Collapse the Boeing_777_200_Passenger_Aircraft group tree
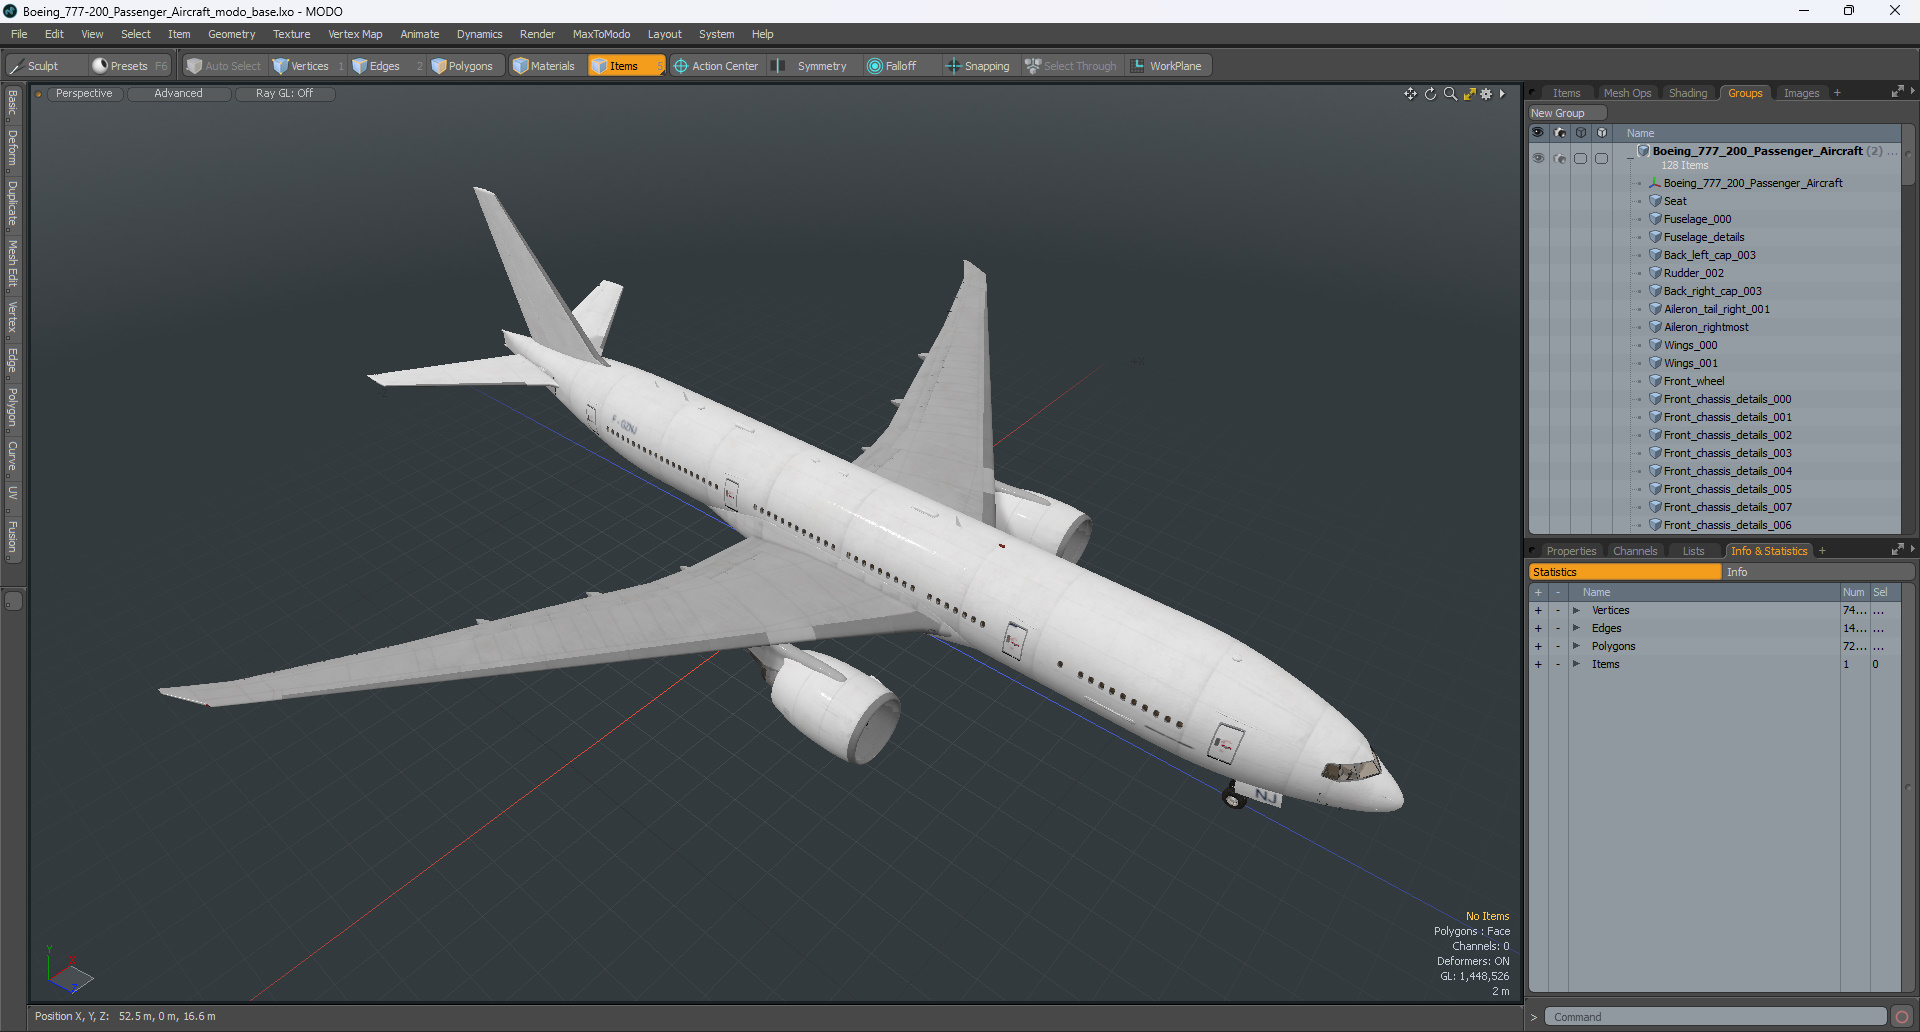Viewport: 1920px width, 1032px height. [x=1630, y=158]
